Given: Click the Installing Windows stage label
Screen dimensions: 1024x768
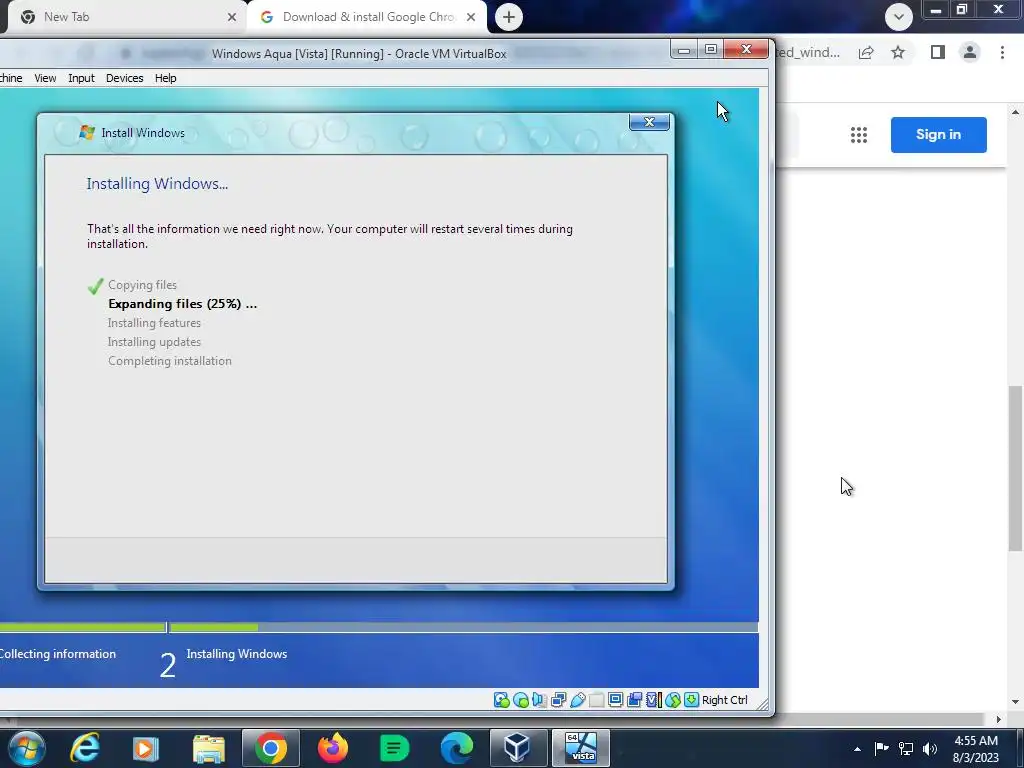Looking at the screenshot, I should [x=236, y=654].
